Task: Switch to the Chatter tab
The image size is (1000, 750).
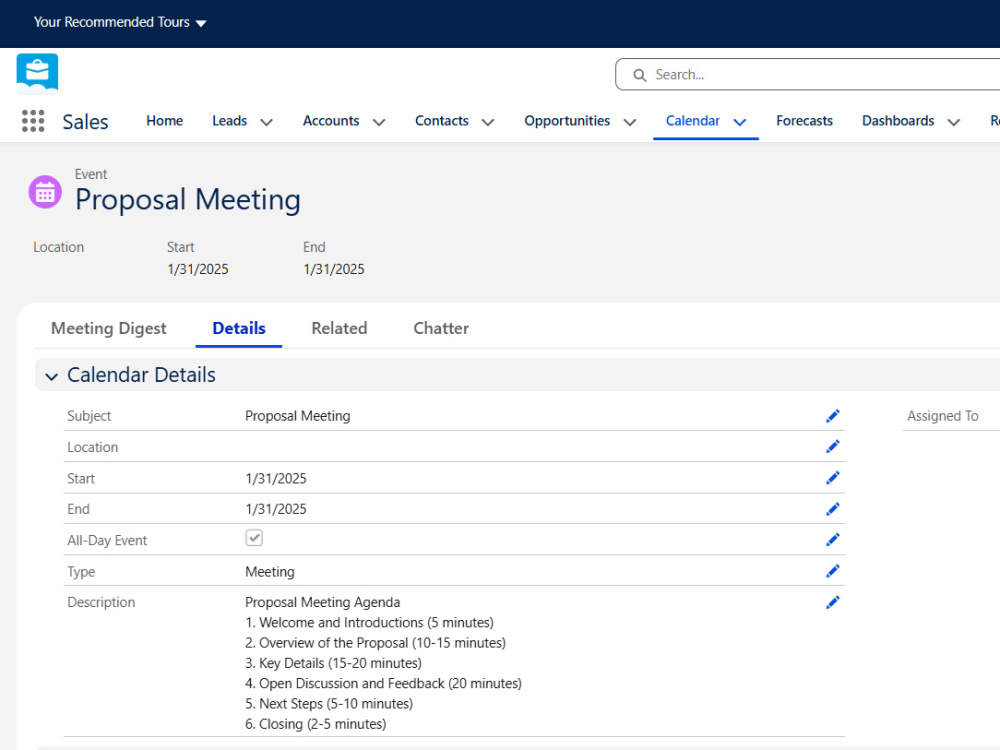Action: click(x=441, y=328)
